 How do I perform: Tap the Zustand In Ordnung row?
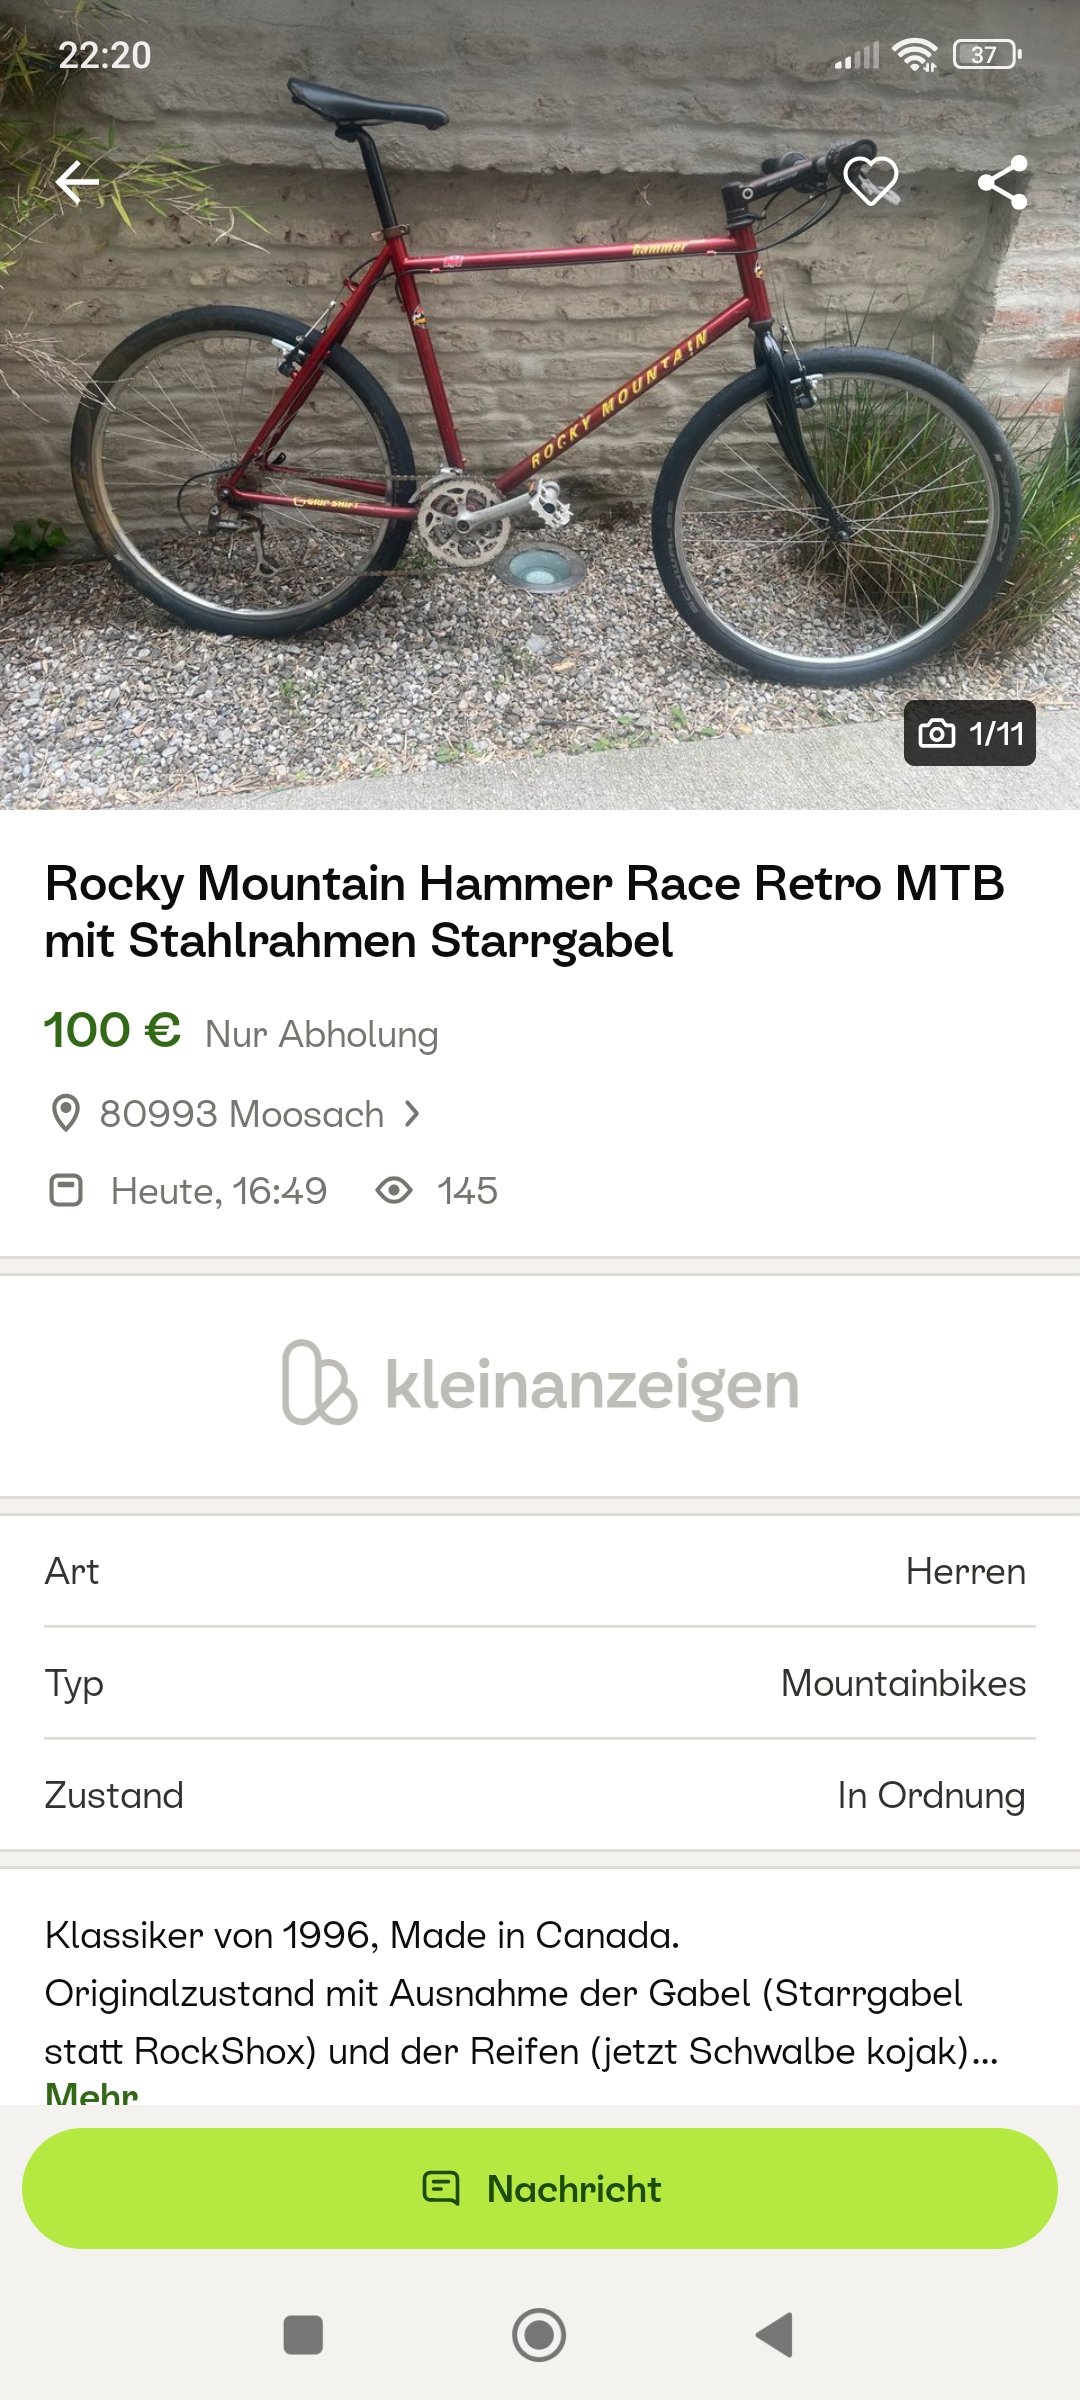tap(540, 1796)
